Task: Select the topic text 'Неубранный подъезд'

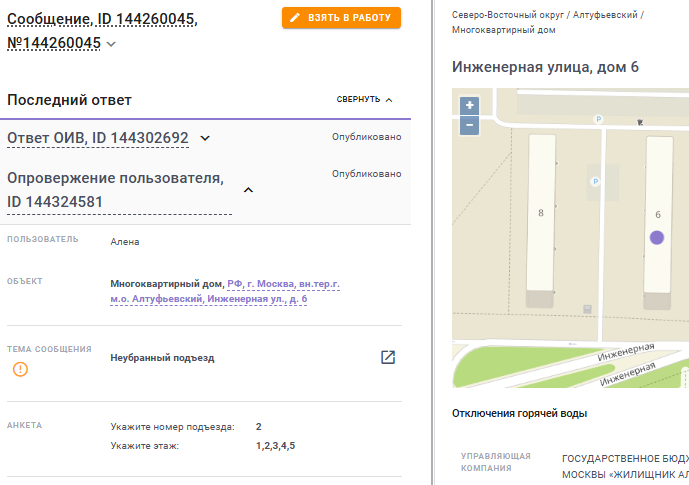Action: coord(162,358)
